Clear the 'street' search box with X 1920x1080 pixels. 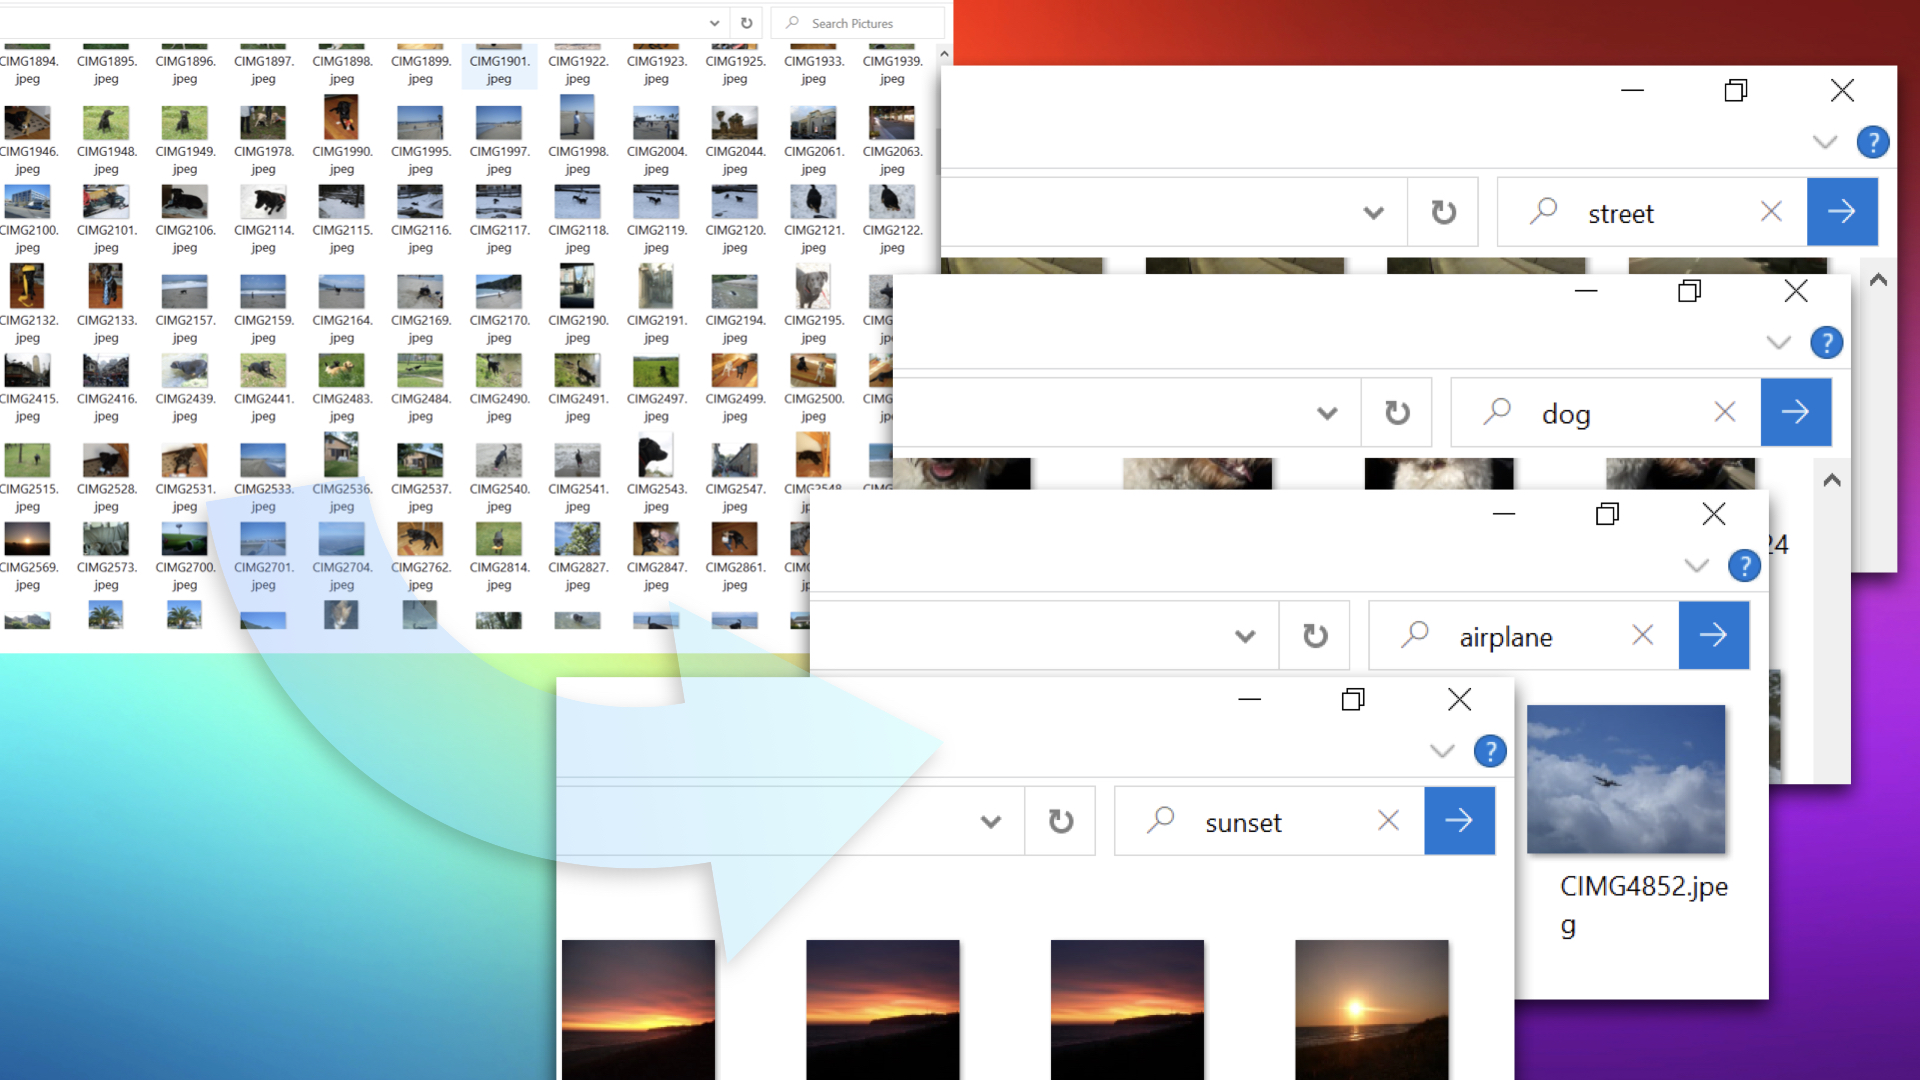point(1771,211)
